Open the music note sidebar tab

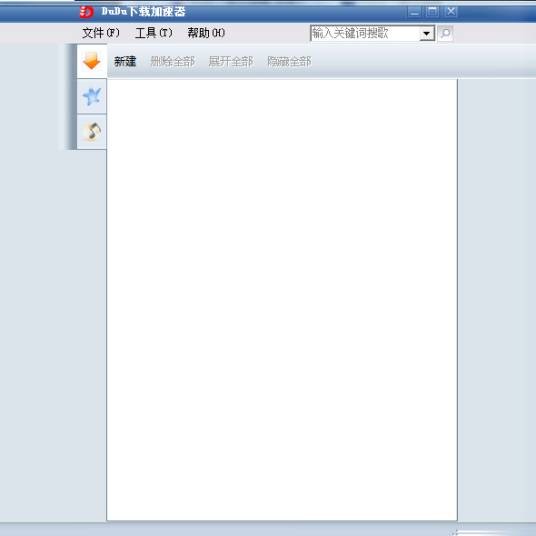pos(92,132)
